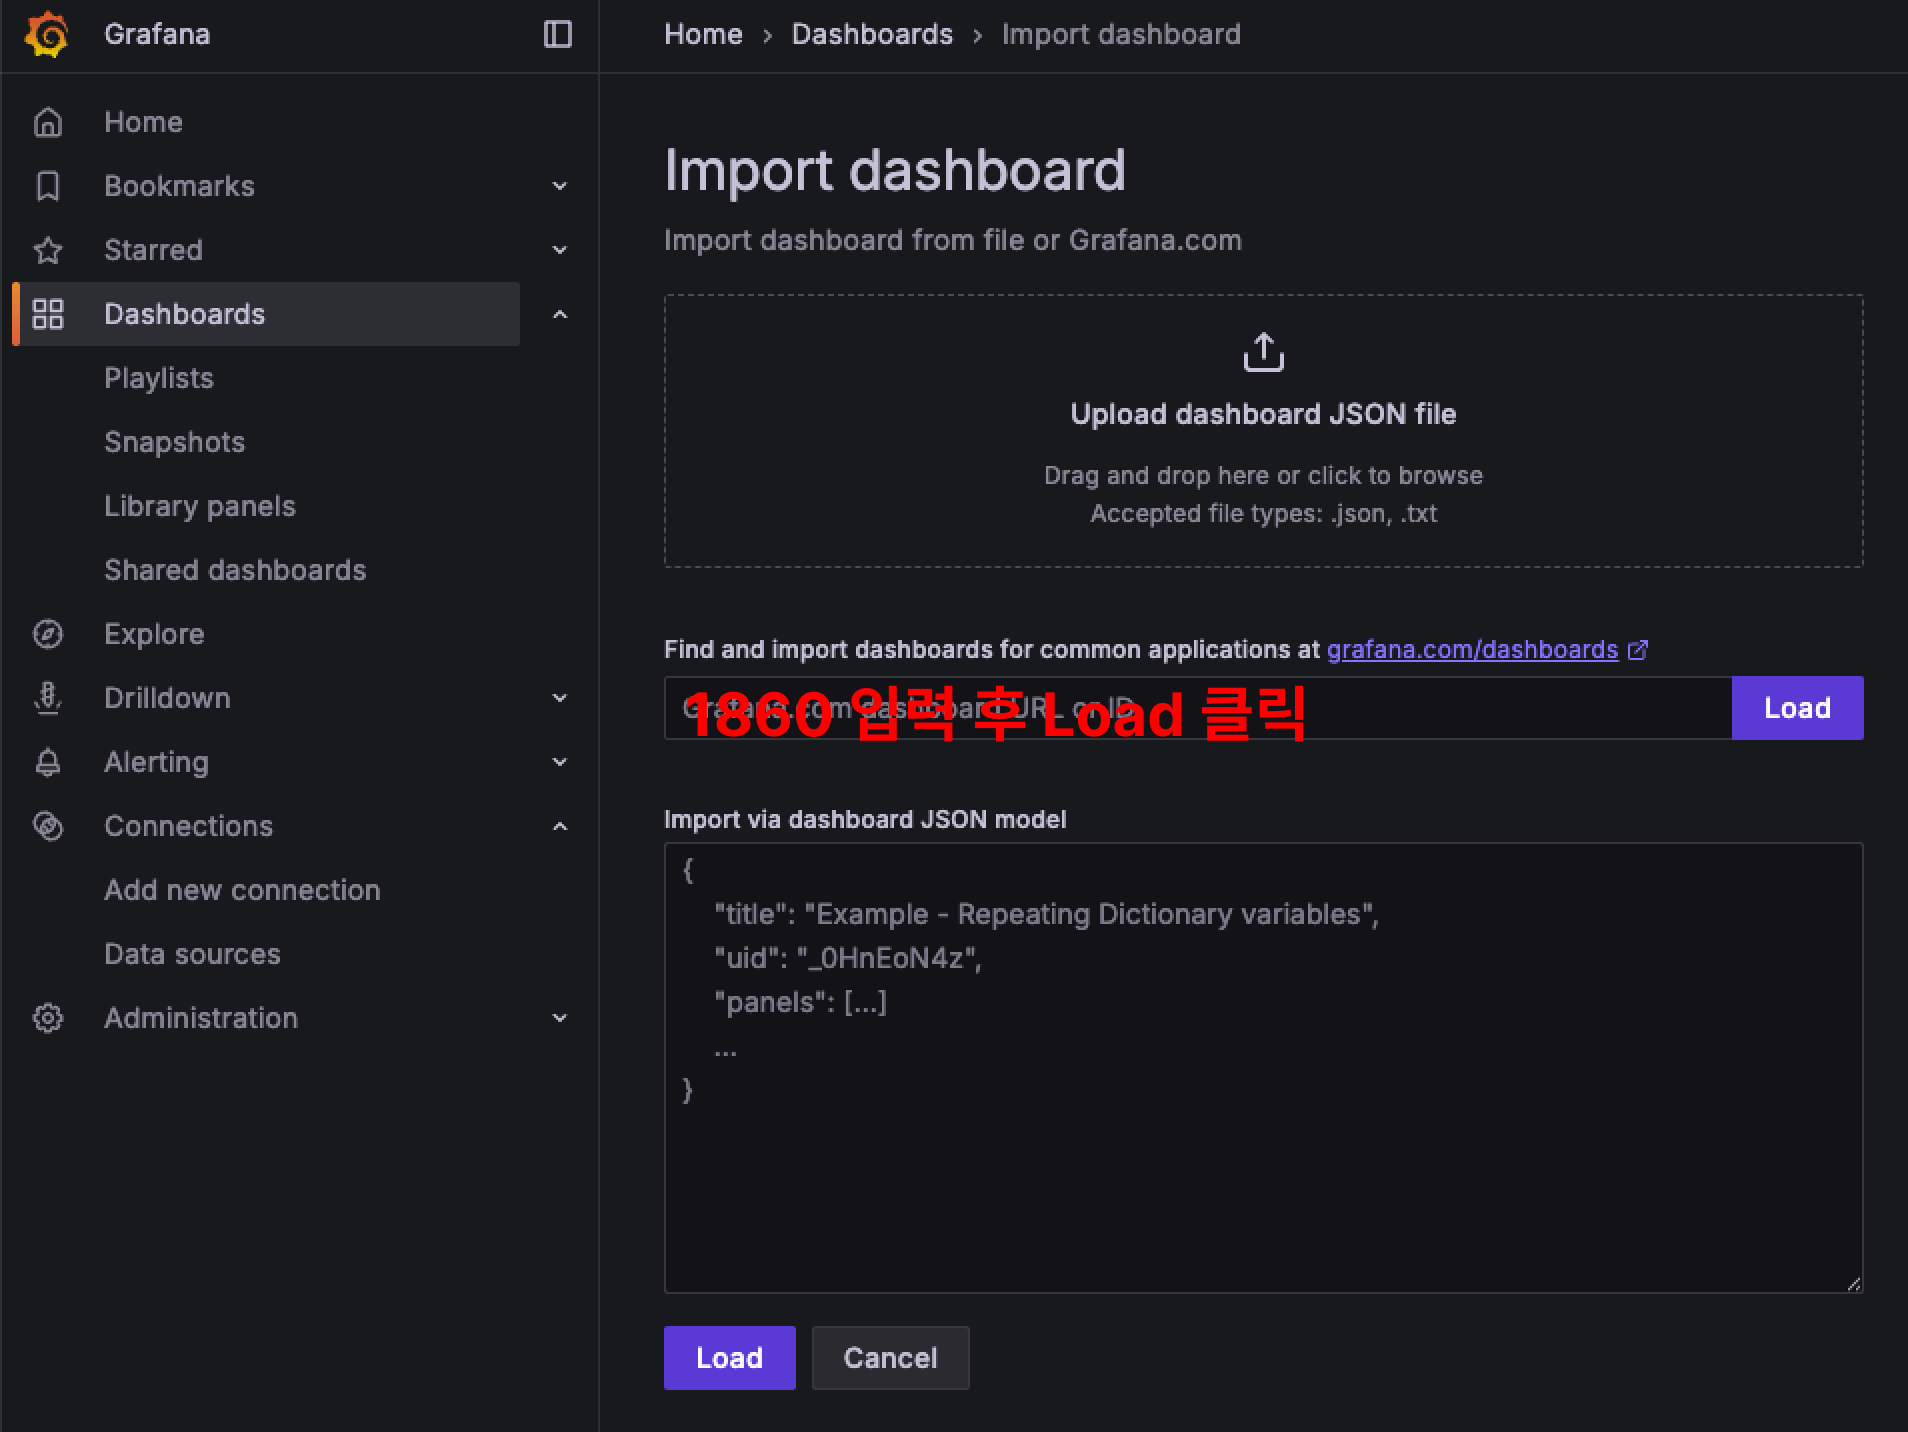Click the Explore compass icon
1908x1432 pixels.
pos(48,634)
